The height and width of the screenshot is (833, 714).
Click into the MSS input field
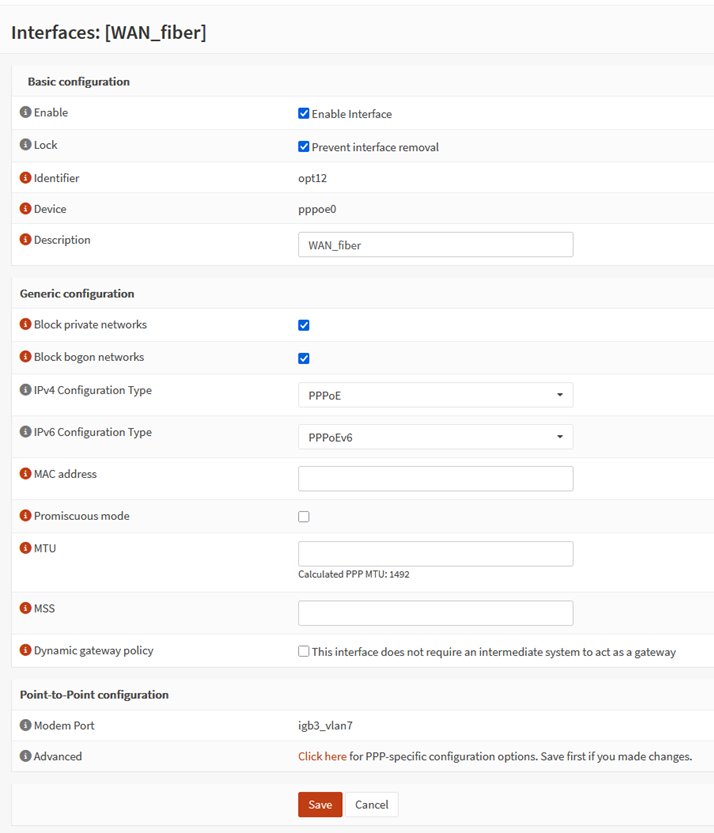click(x=435, y=613)
